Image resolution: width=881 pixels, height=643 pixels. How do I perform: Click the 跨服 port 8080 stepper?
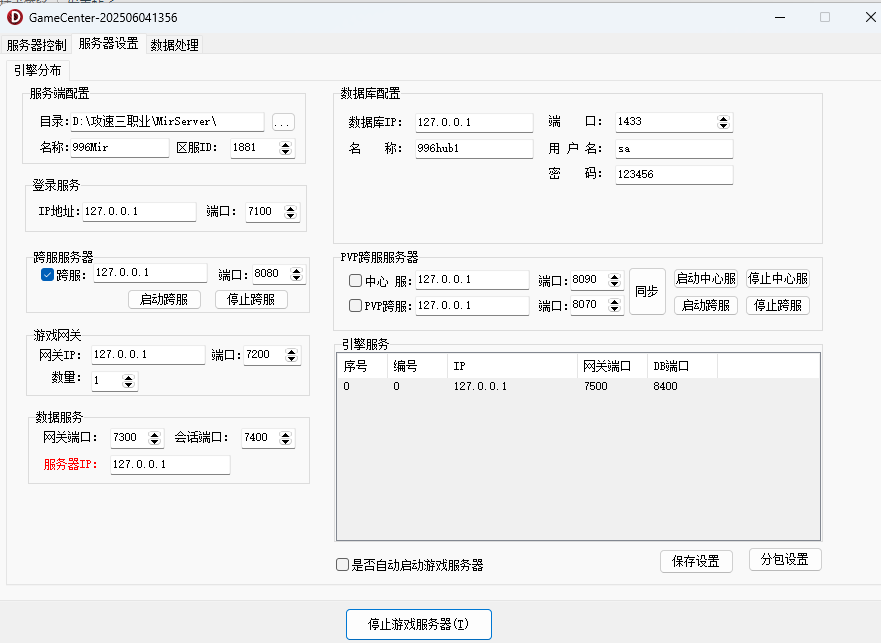[296, 274]
